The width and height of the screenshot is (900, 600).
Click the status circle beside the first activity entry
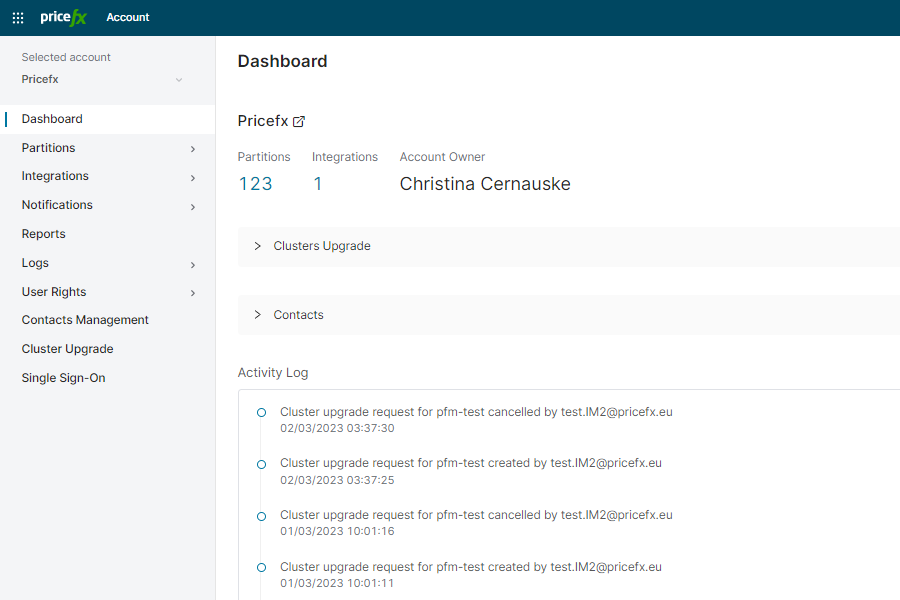click(x=261, y=412)
